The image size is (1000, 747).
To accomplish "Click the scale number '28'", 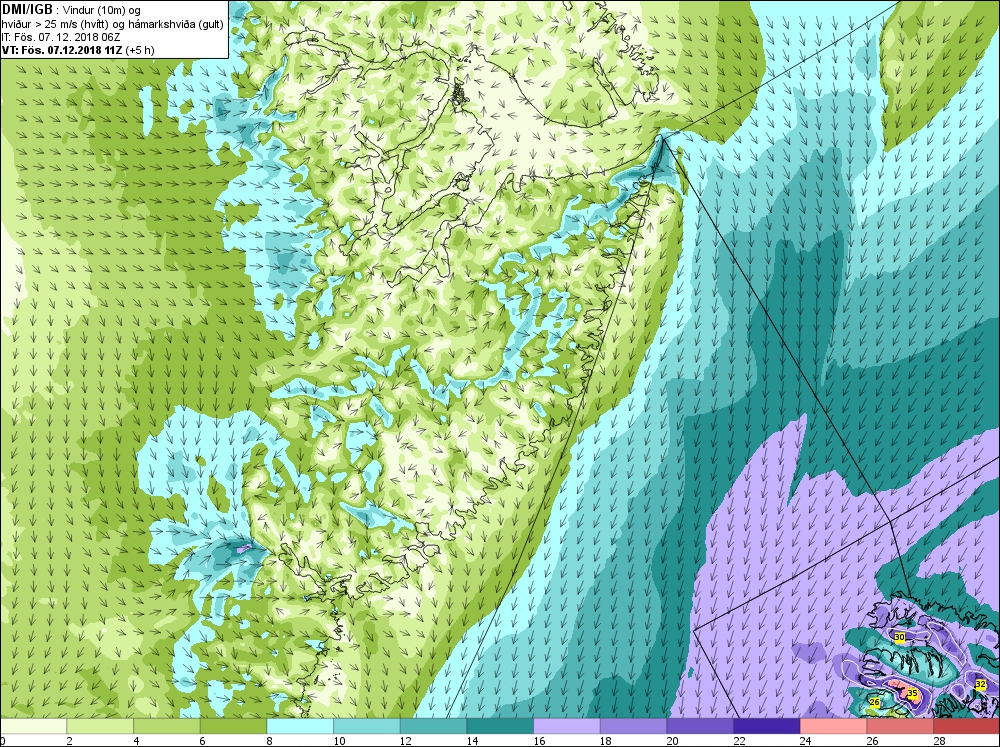I will click(x=939, y=741).
